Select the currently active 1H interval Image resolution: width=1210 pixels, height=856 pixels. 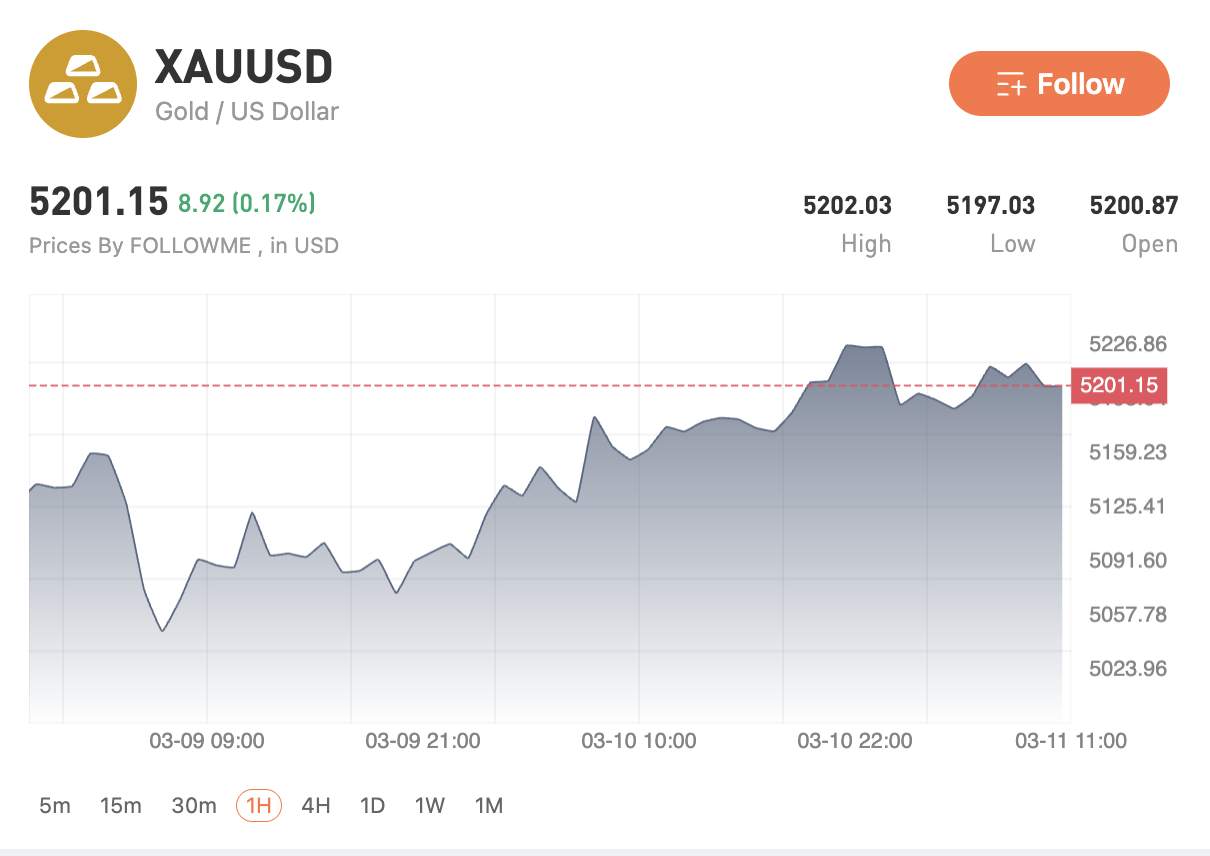pos(258,805)
